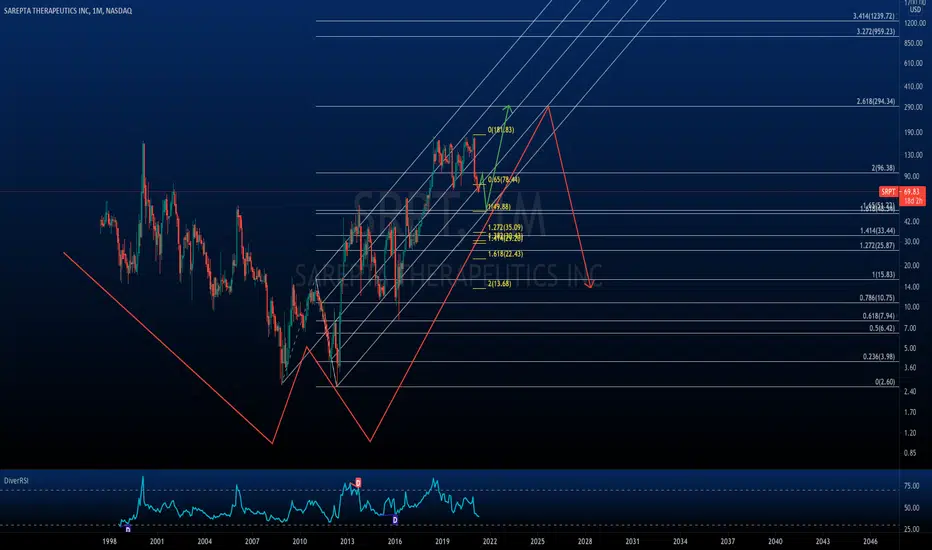The height and width of the screenshot is (550, 932).
Task: Select the 0.236(3.98) Fibonacci label
Action: point(879,357)
